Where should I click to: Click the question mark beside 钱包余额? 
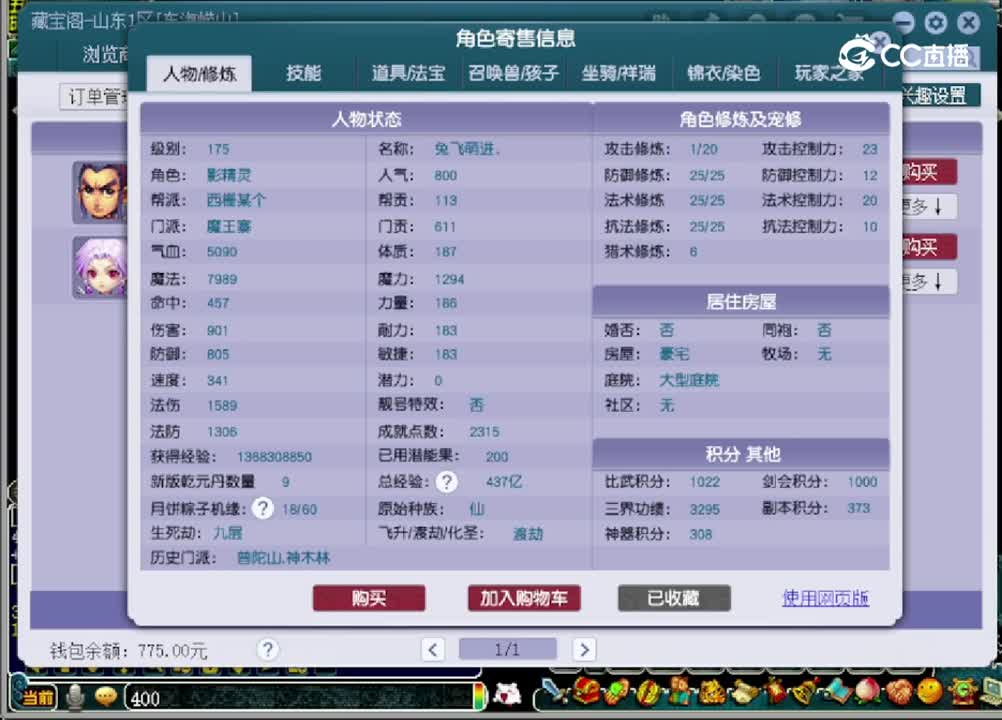[x=268, y=649]
